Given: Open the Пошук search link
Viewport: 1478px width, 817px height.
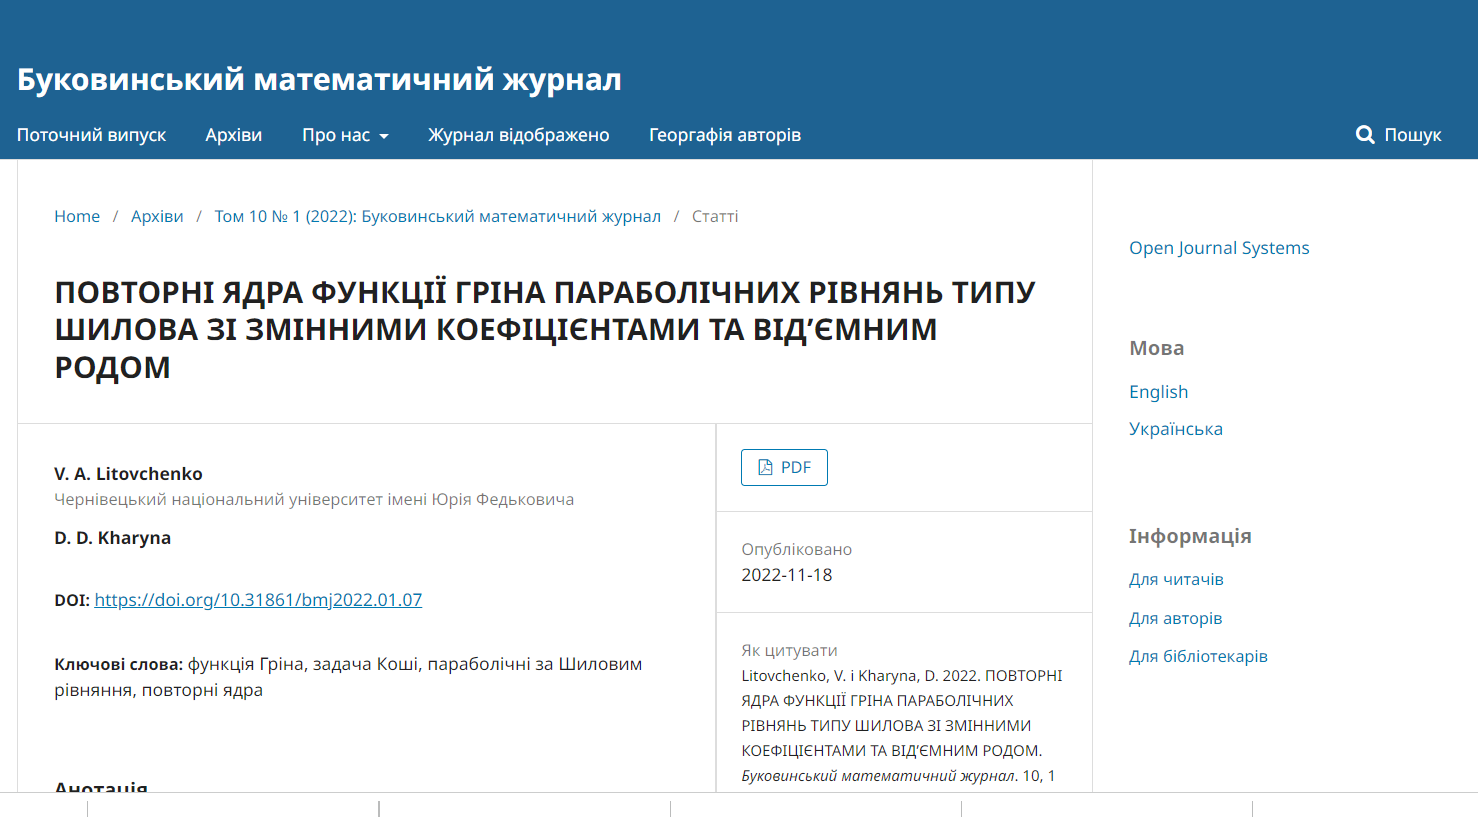Looking at the screenshot, I should tap(1398, 135).
